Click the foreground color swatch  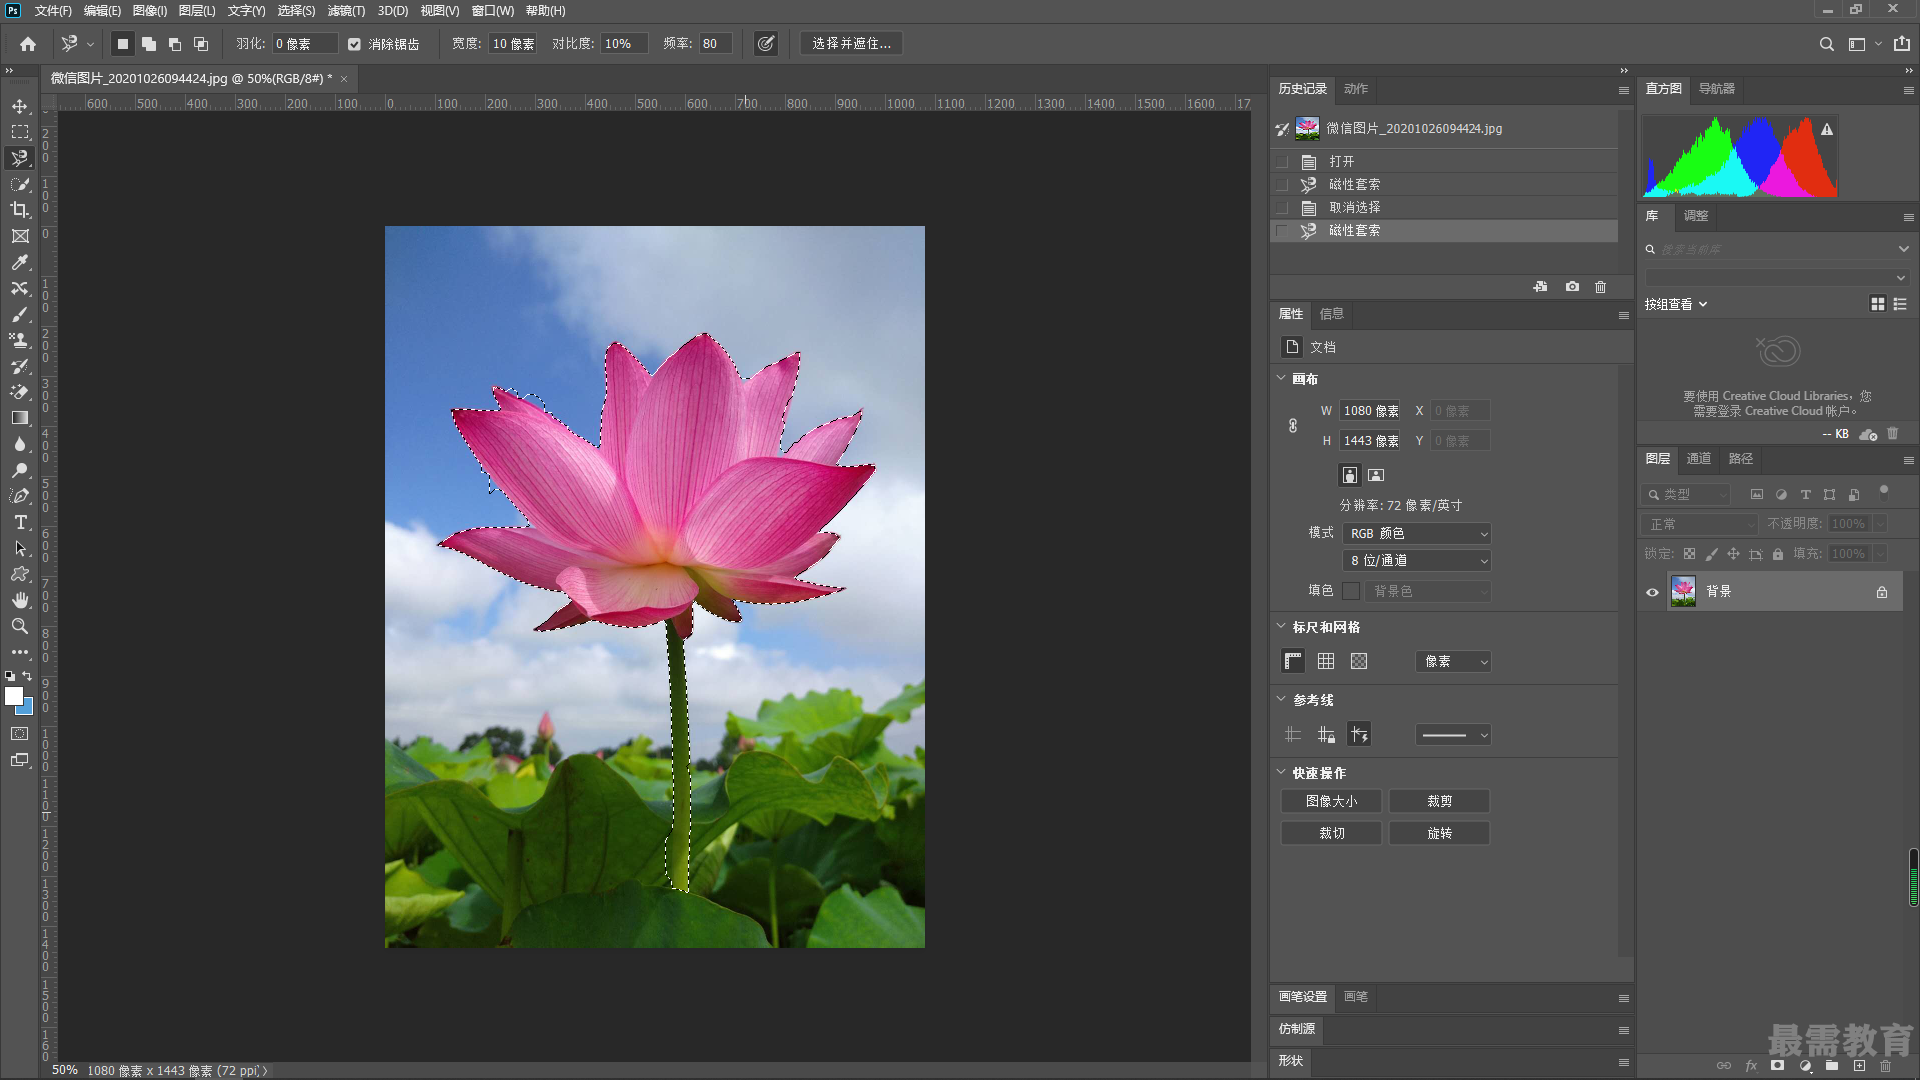(x=13, y=696)
